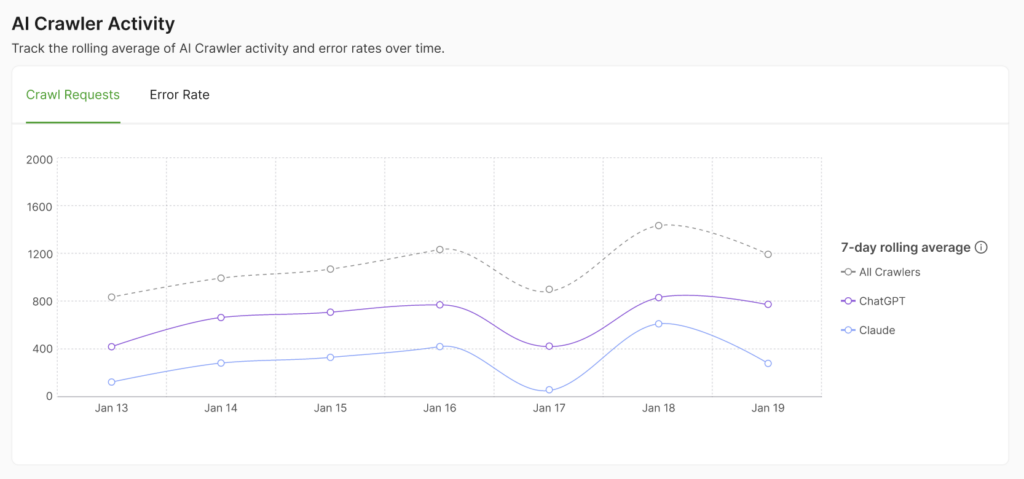This screenshot has height=479, width=1024.
Task: Click the Jan 13 x-axis label
Action: click(112, 408)
